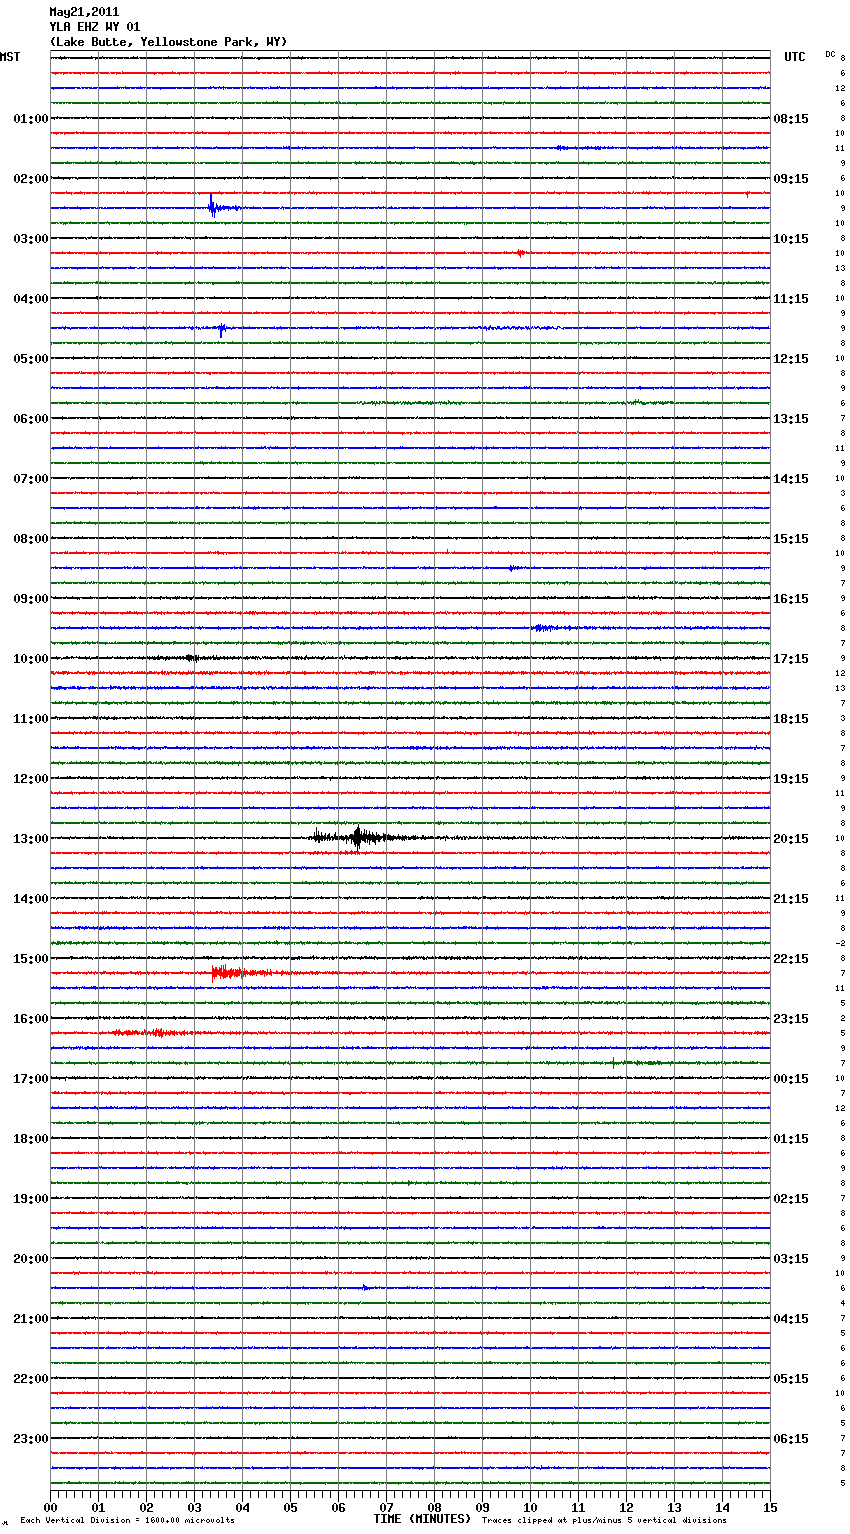Select the 23:00 MST time label
The image size is (850, 1534).
(x=31, y=1439)
